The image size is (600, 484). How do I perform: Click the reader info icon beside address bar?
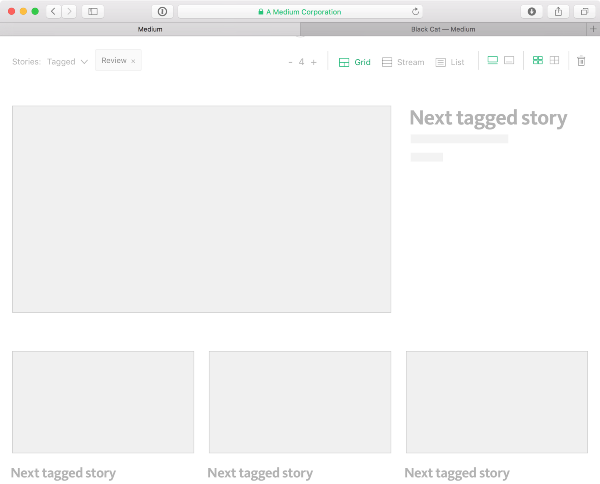click(162, 11)
